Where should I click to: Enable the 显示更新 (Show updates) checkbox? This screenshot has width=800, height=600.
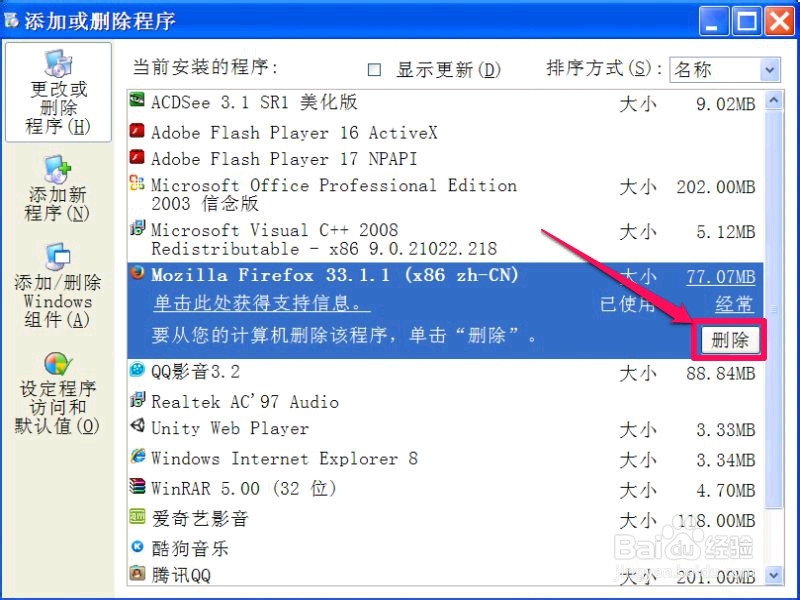tap(374, 69)
